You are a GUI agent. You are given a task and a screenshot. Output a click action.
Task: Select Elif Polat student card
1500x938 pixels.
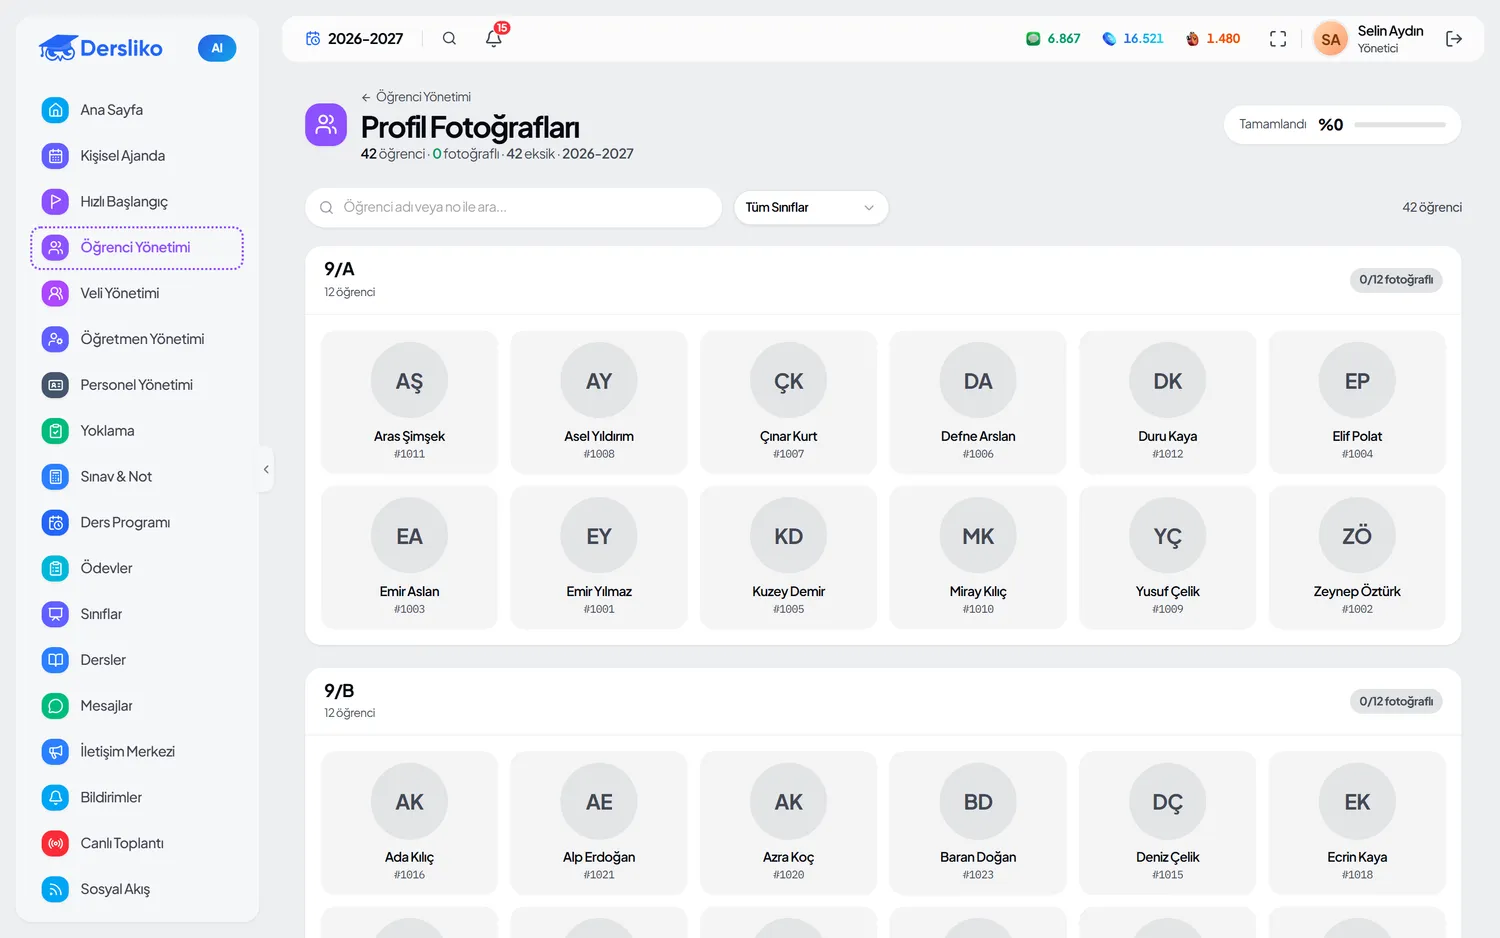[x=1357, y=402]
